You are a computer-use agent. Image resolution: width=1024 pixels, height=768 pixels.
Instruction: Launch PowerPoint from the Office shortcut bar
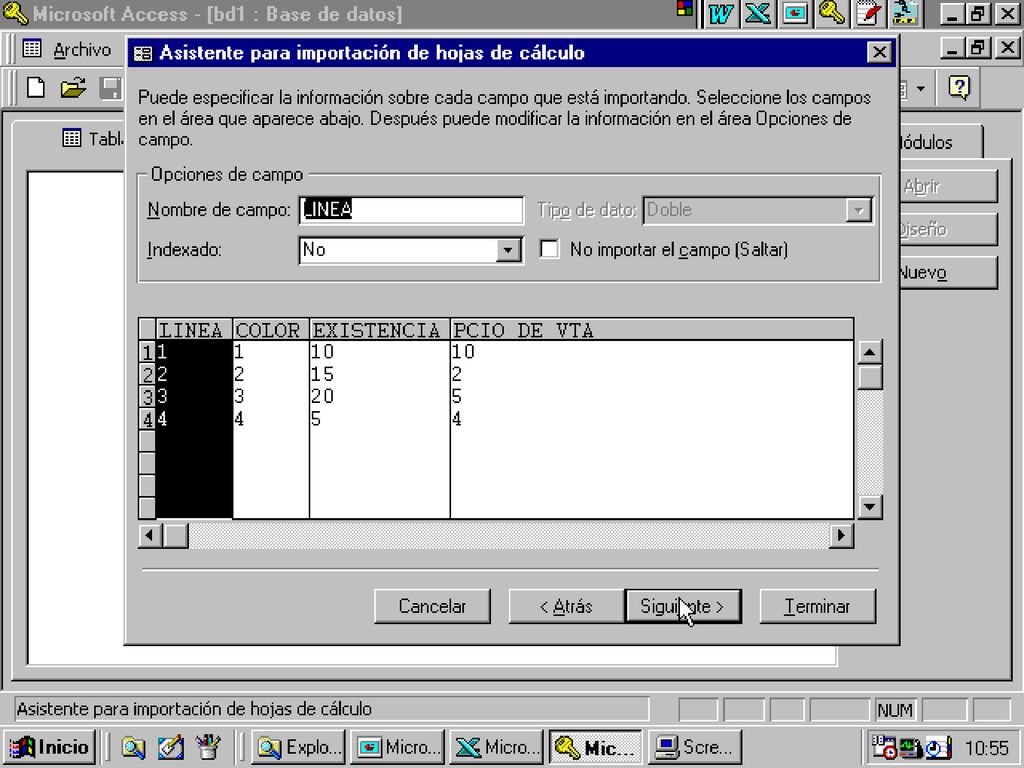click(795, 13)
